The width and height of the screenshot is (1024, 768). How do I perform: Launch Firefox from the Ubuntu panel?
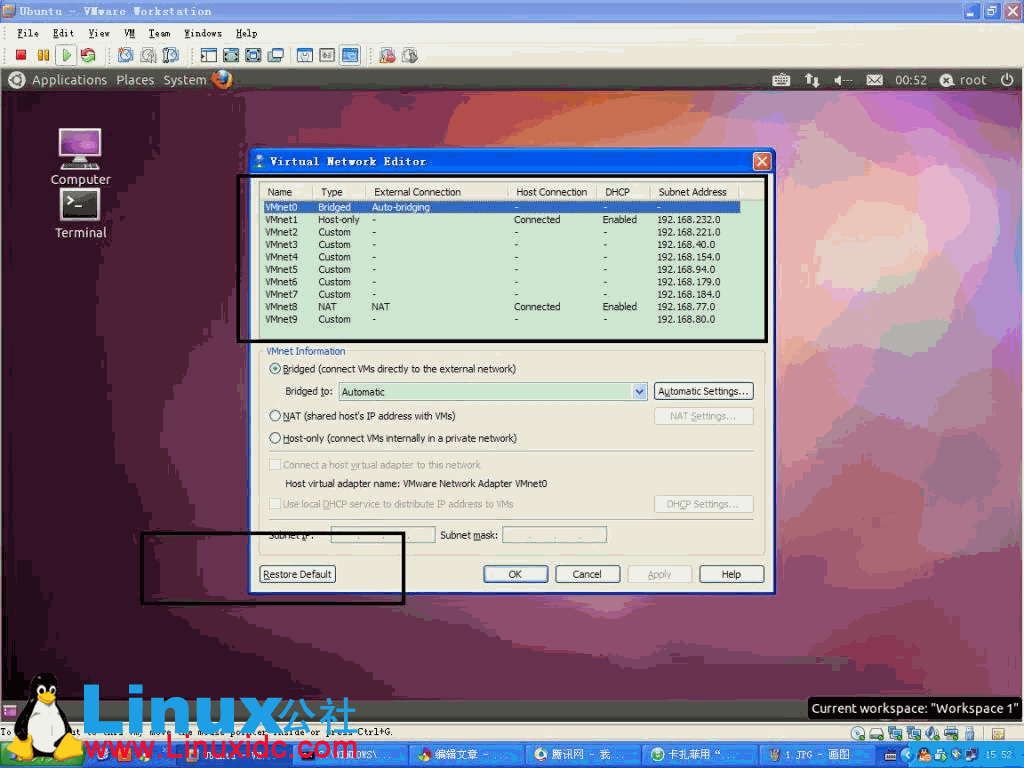pos(221,80)
